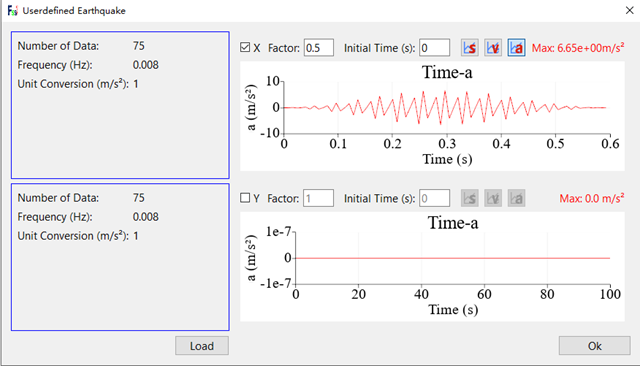This screenshot has height=366, width=640.
Task: Select top panel Unit Conversion label
Action: tap(73, 84)
